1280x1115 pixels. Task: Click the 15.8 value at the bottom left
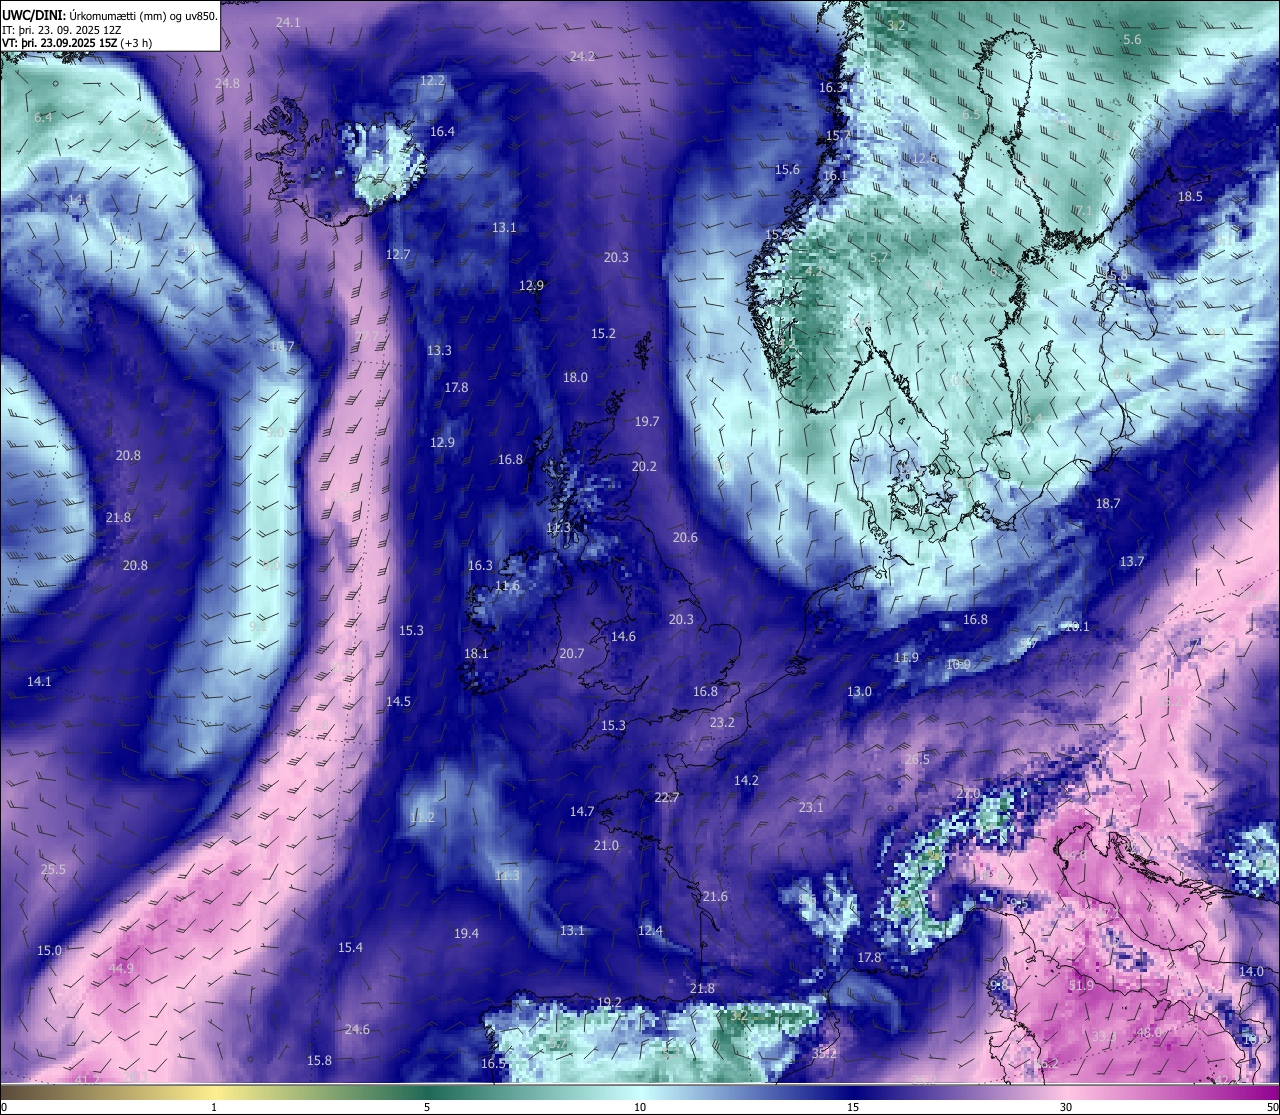[319, 1061]
